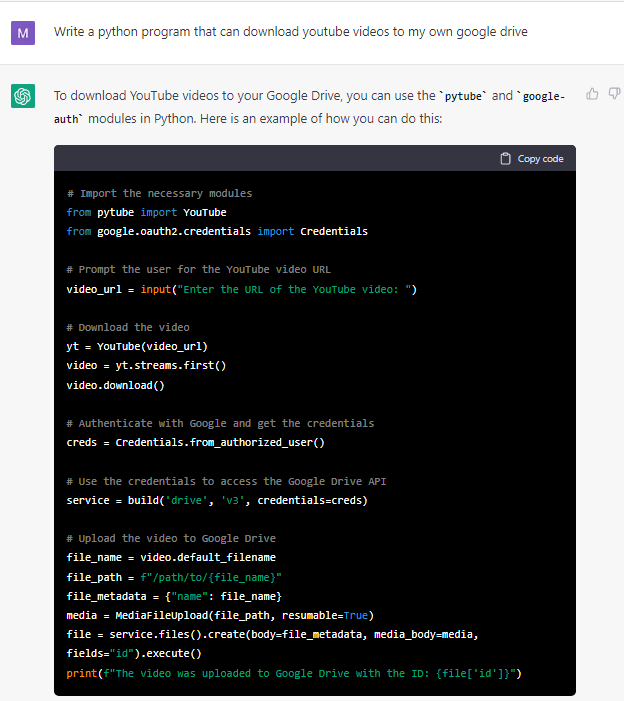Click the comment '# Use the credentials to access the Google Drive API'
Screen dimensions: 624x701
click(226, 481)
